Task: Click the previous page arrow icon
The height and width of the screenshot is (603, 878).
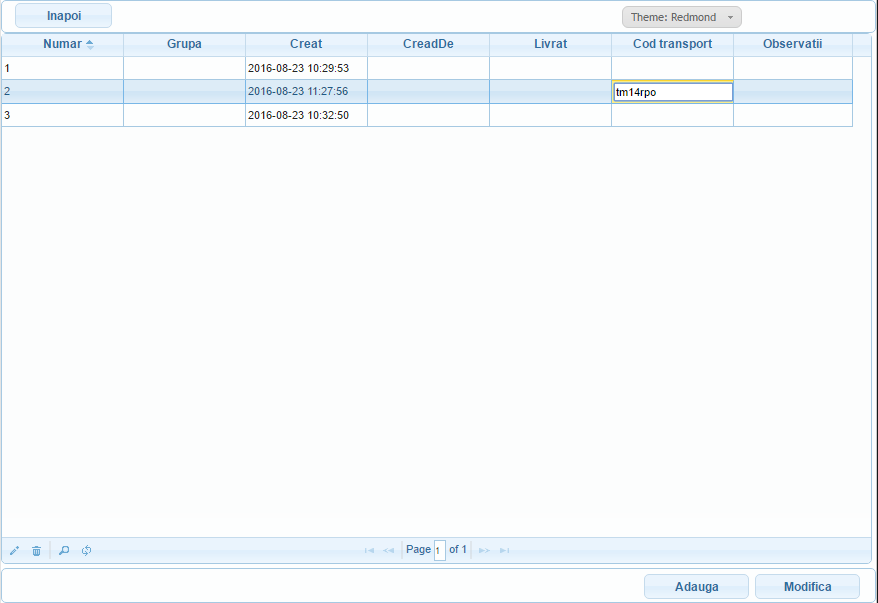Action: pos(389,549)
